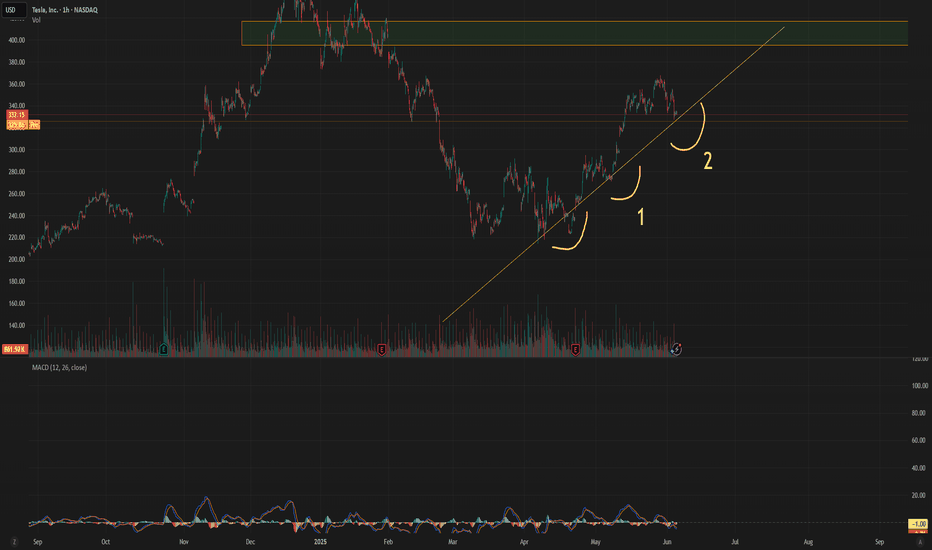Click the 160.00 price scale label

click(x=17, y=303)
